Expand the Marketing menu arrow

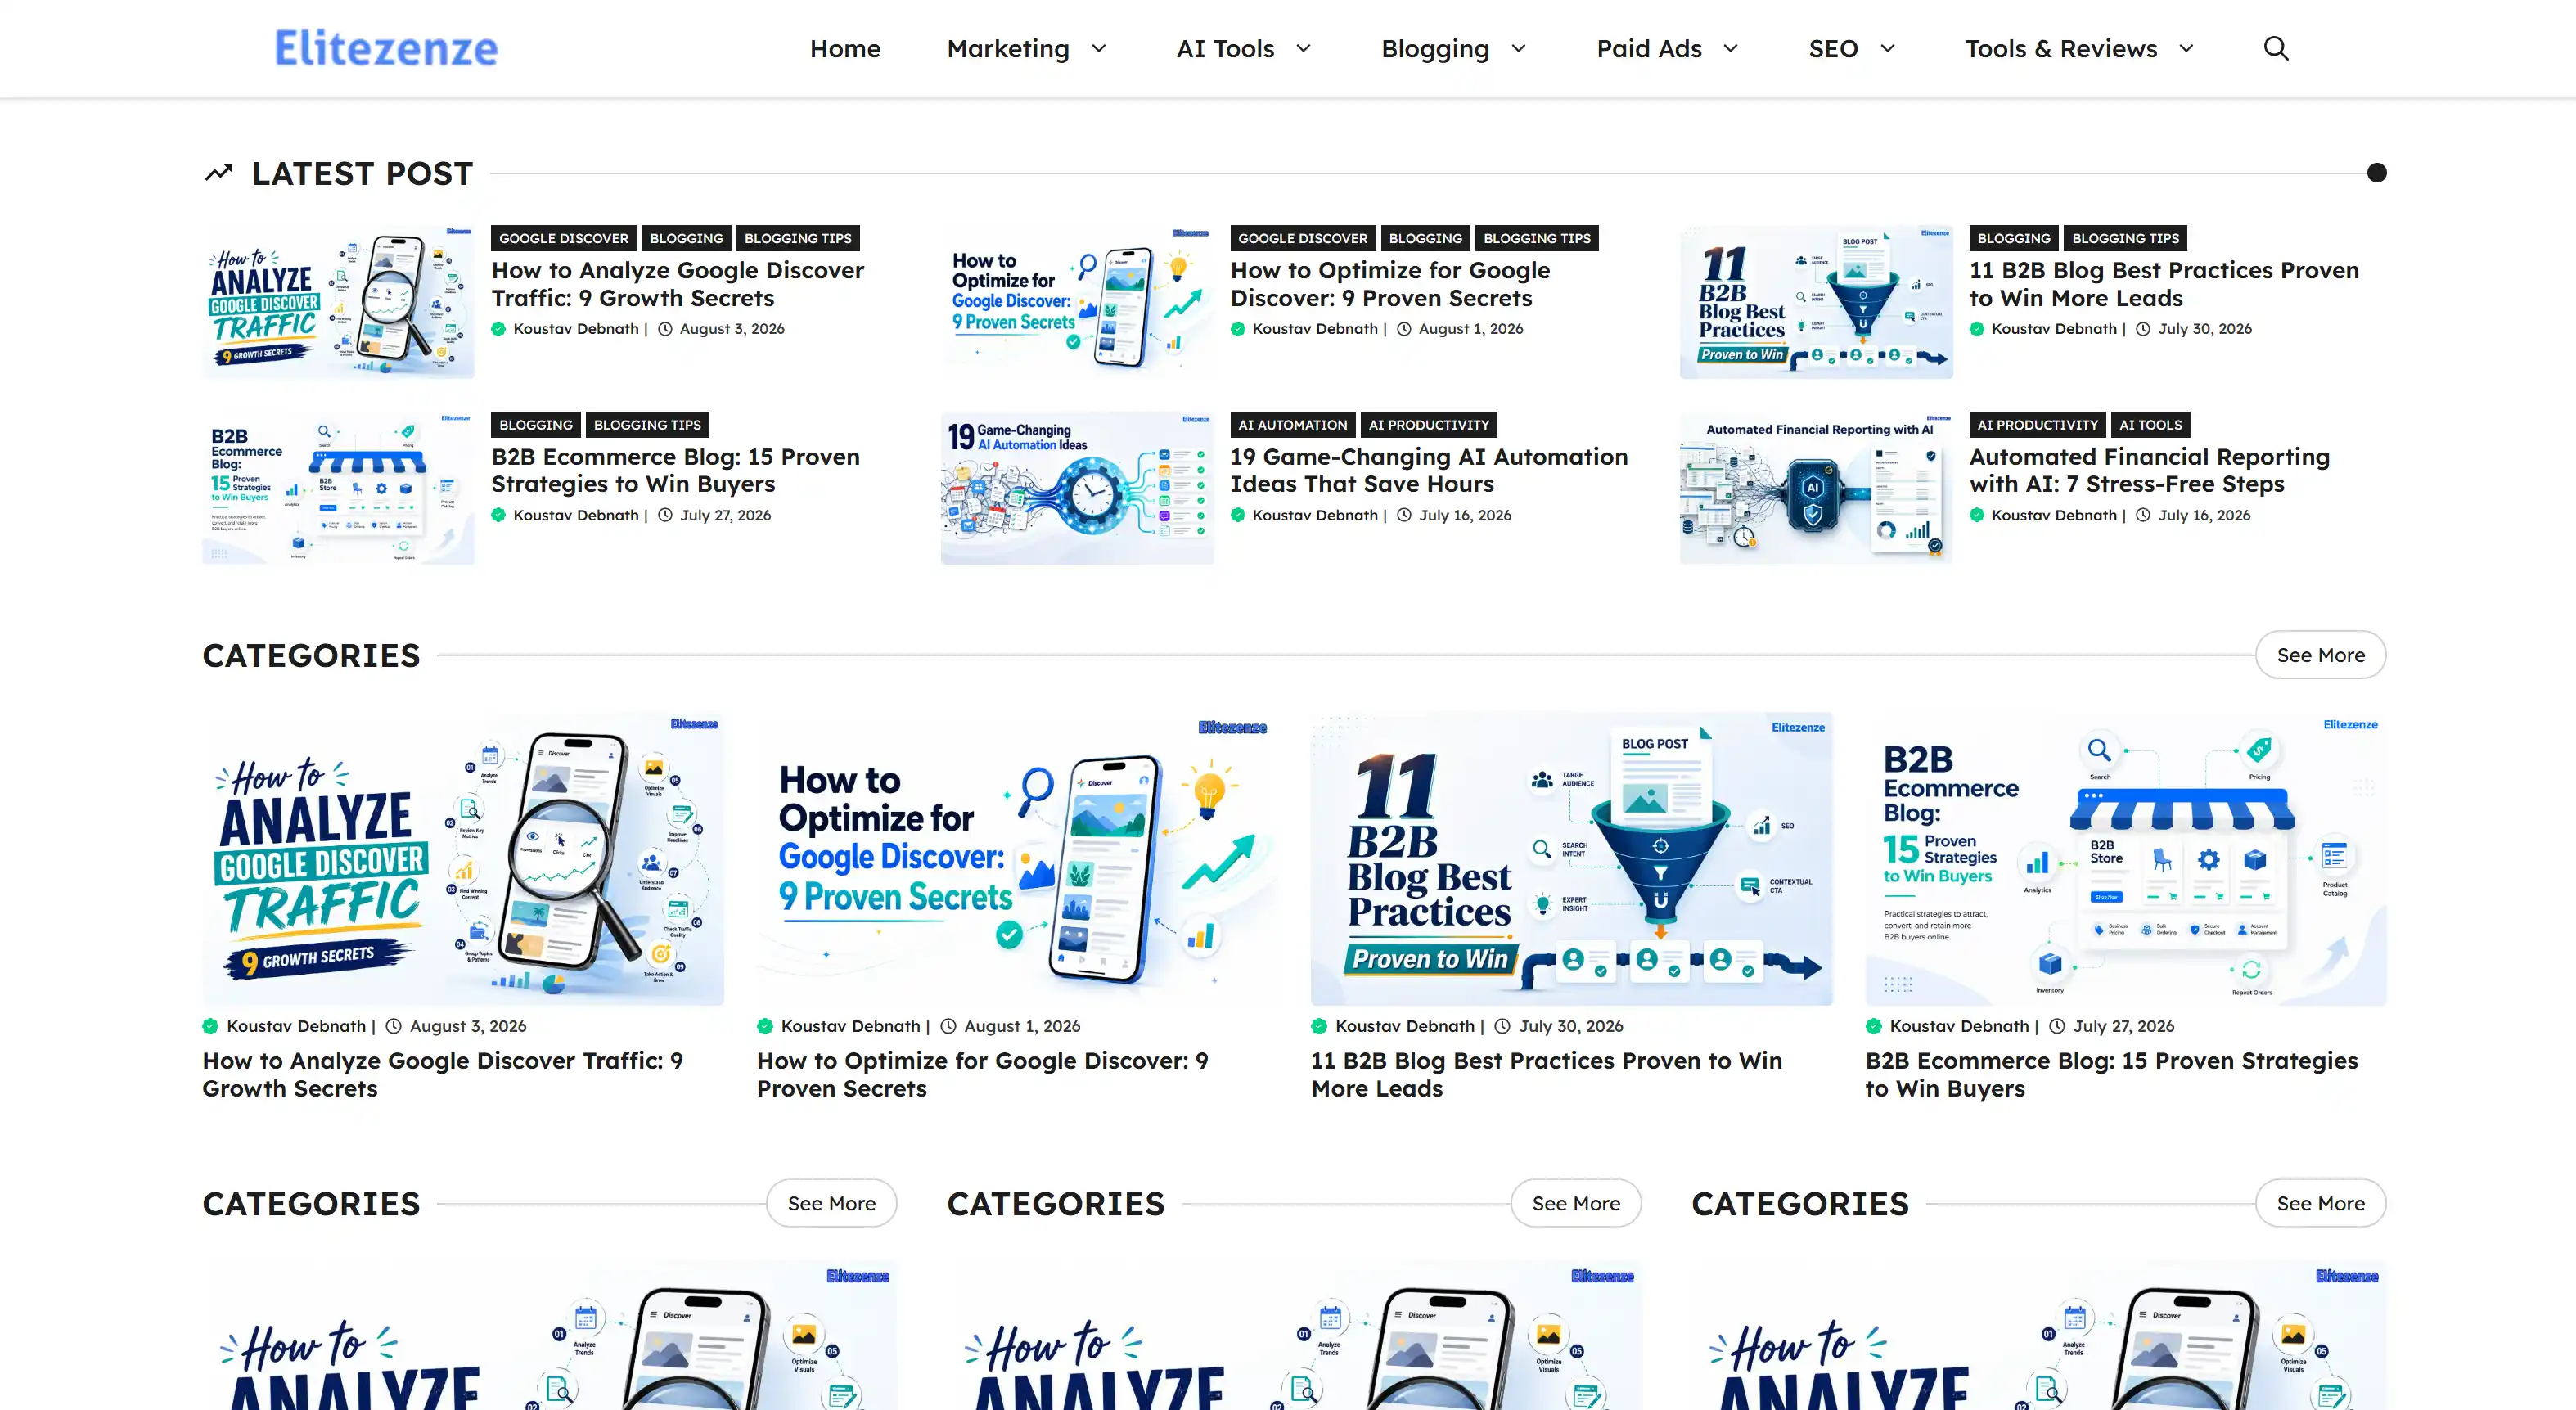coord(1099,48)
